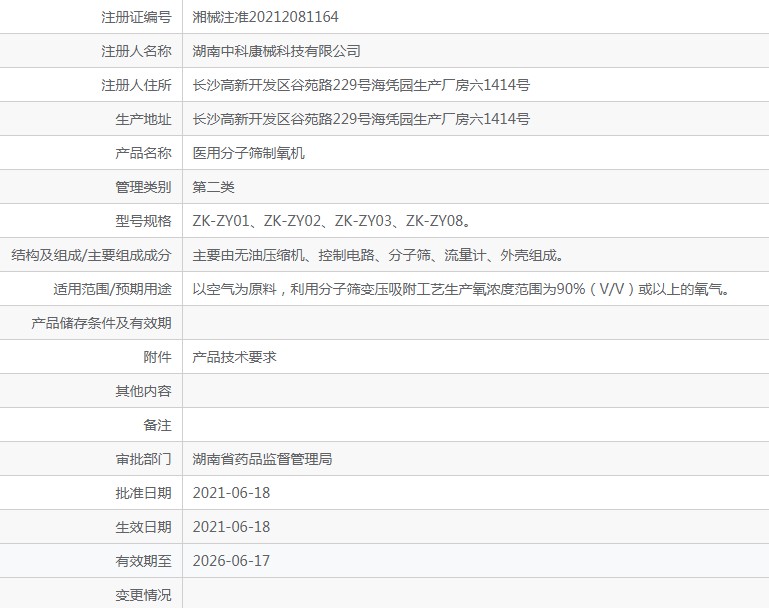Click the 管理类别 label
The height and width of the screenshot is (608, 769).
[143, 187]
